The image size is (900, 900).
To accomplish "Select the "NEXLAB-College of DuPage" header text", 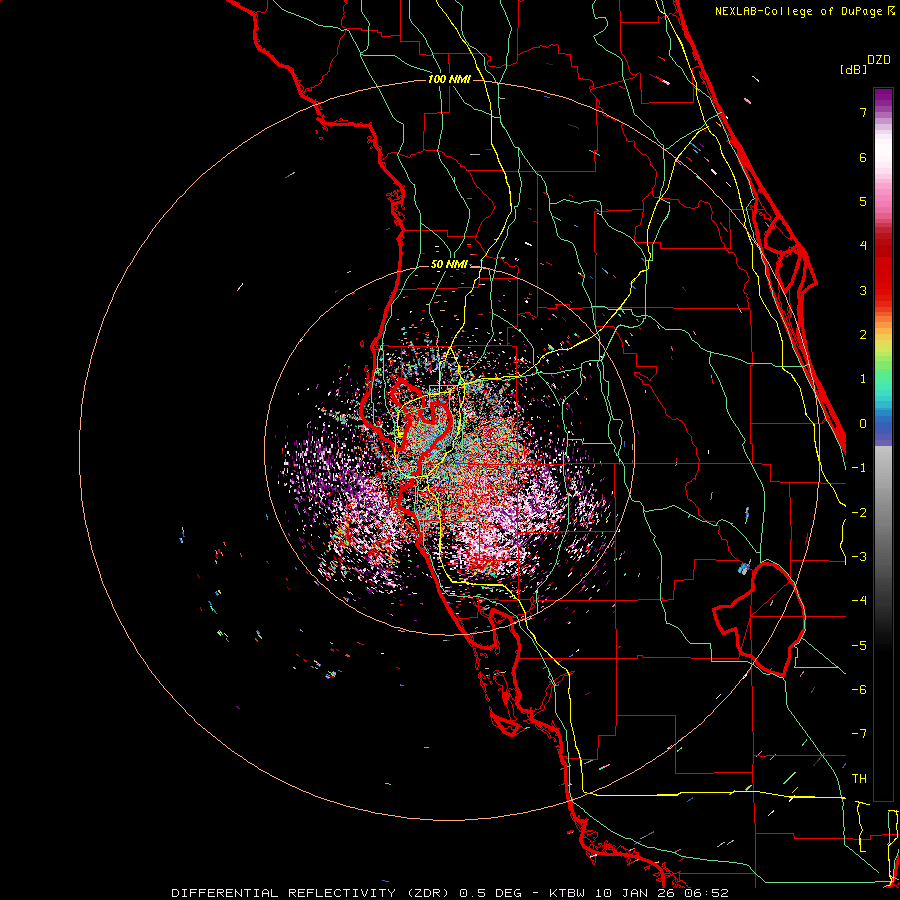I will pos(800,11).
